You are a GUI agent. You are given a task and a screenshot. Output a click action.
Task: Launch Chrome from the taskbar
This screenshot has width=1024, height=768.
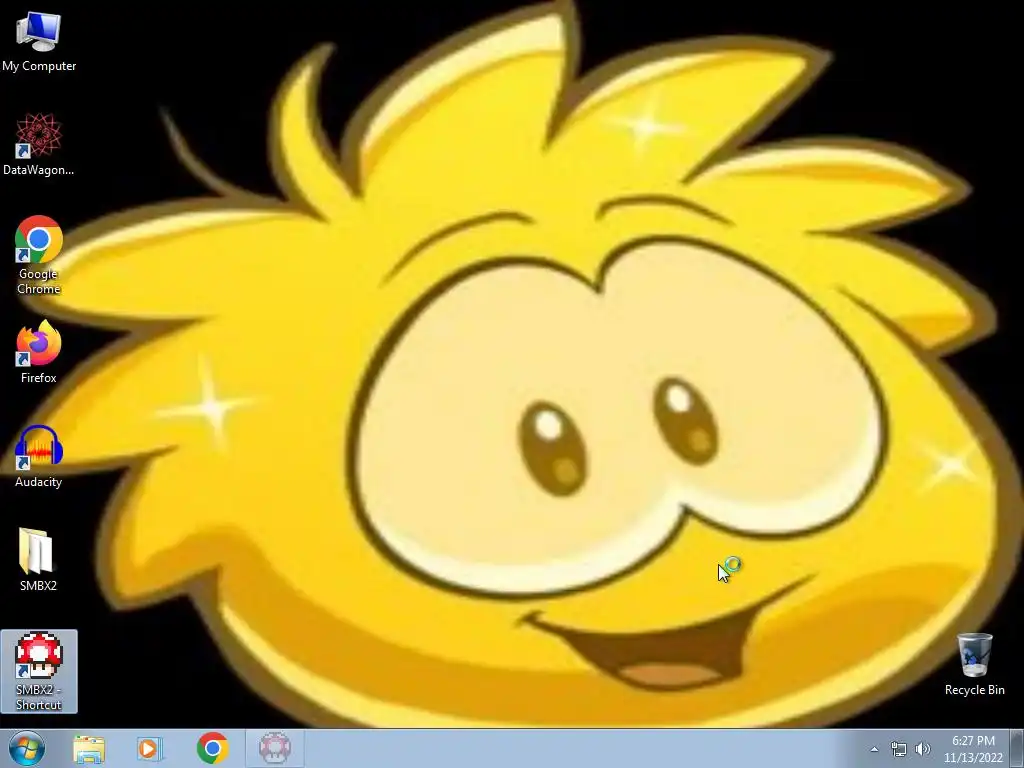click(x=212, y=748)
